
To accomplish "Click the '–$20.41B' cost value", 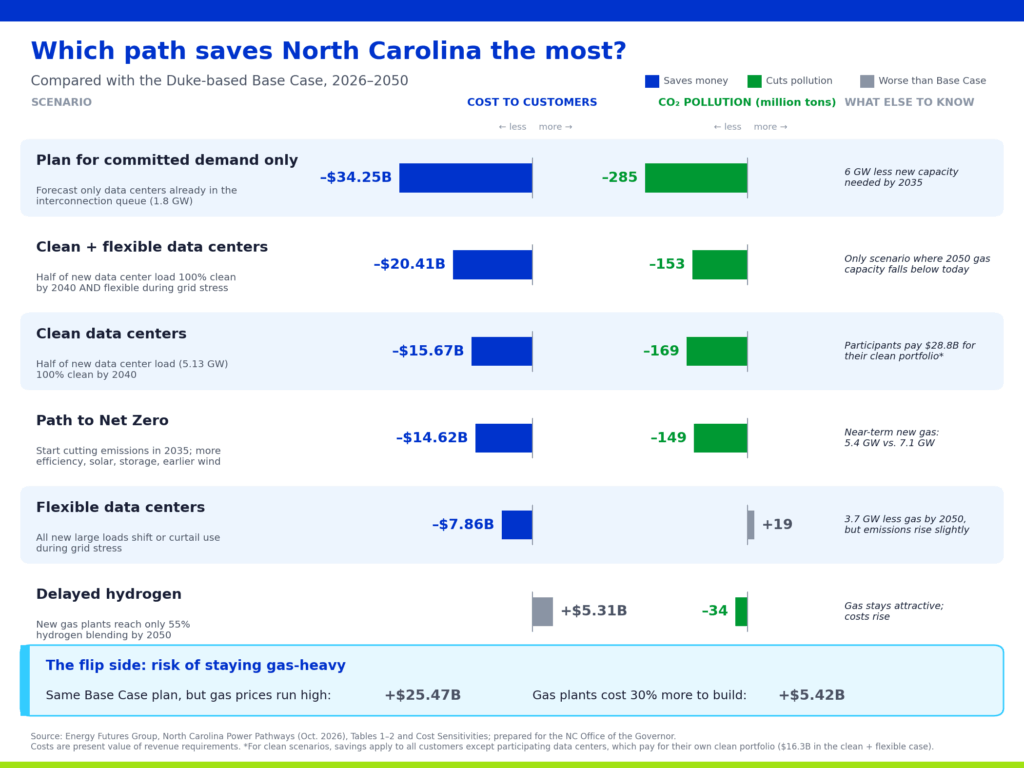I will 409,264.
